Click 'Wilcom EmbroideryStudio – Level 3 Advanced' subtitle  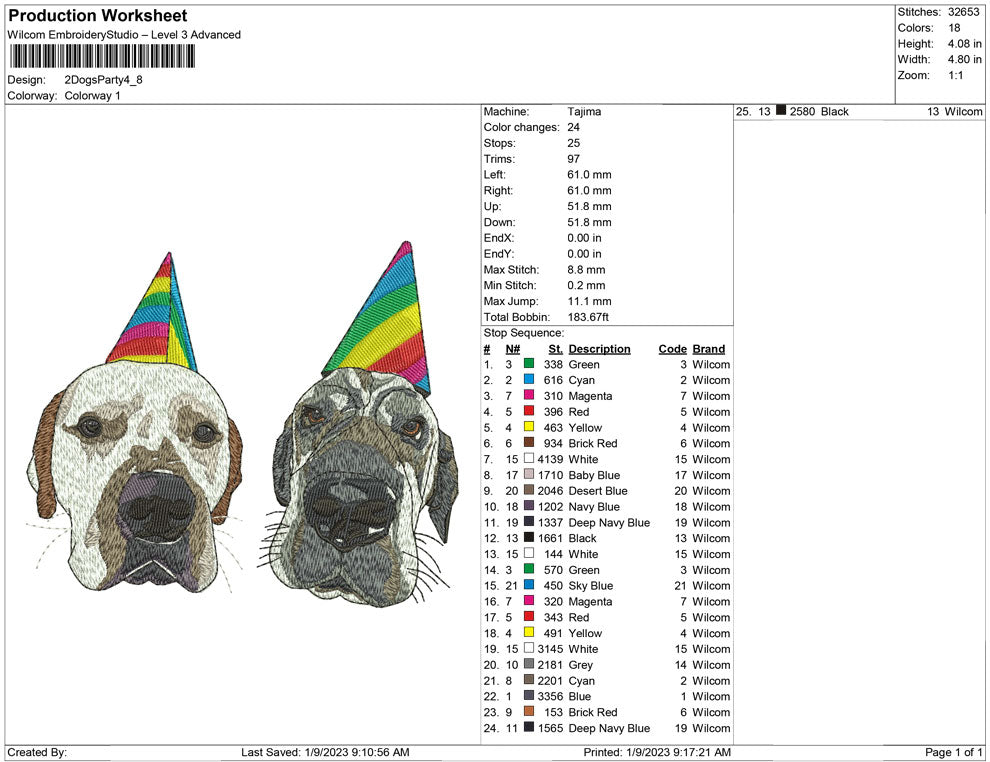[x=124, y=35]
